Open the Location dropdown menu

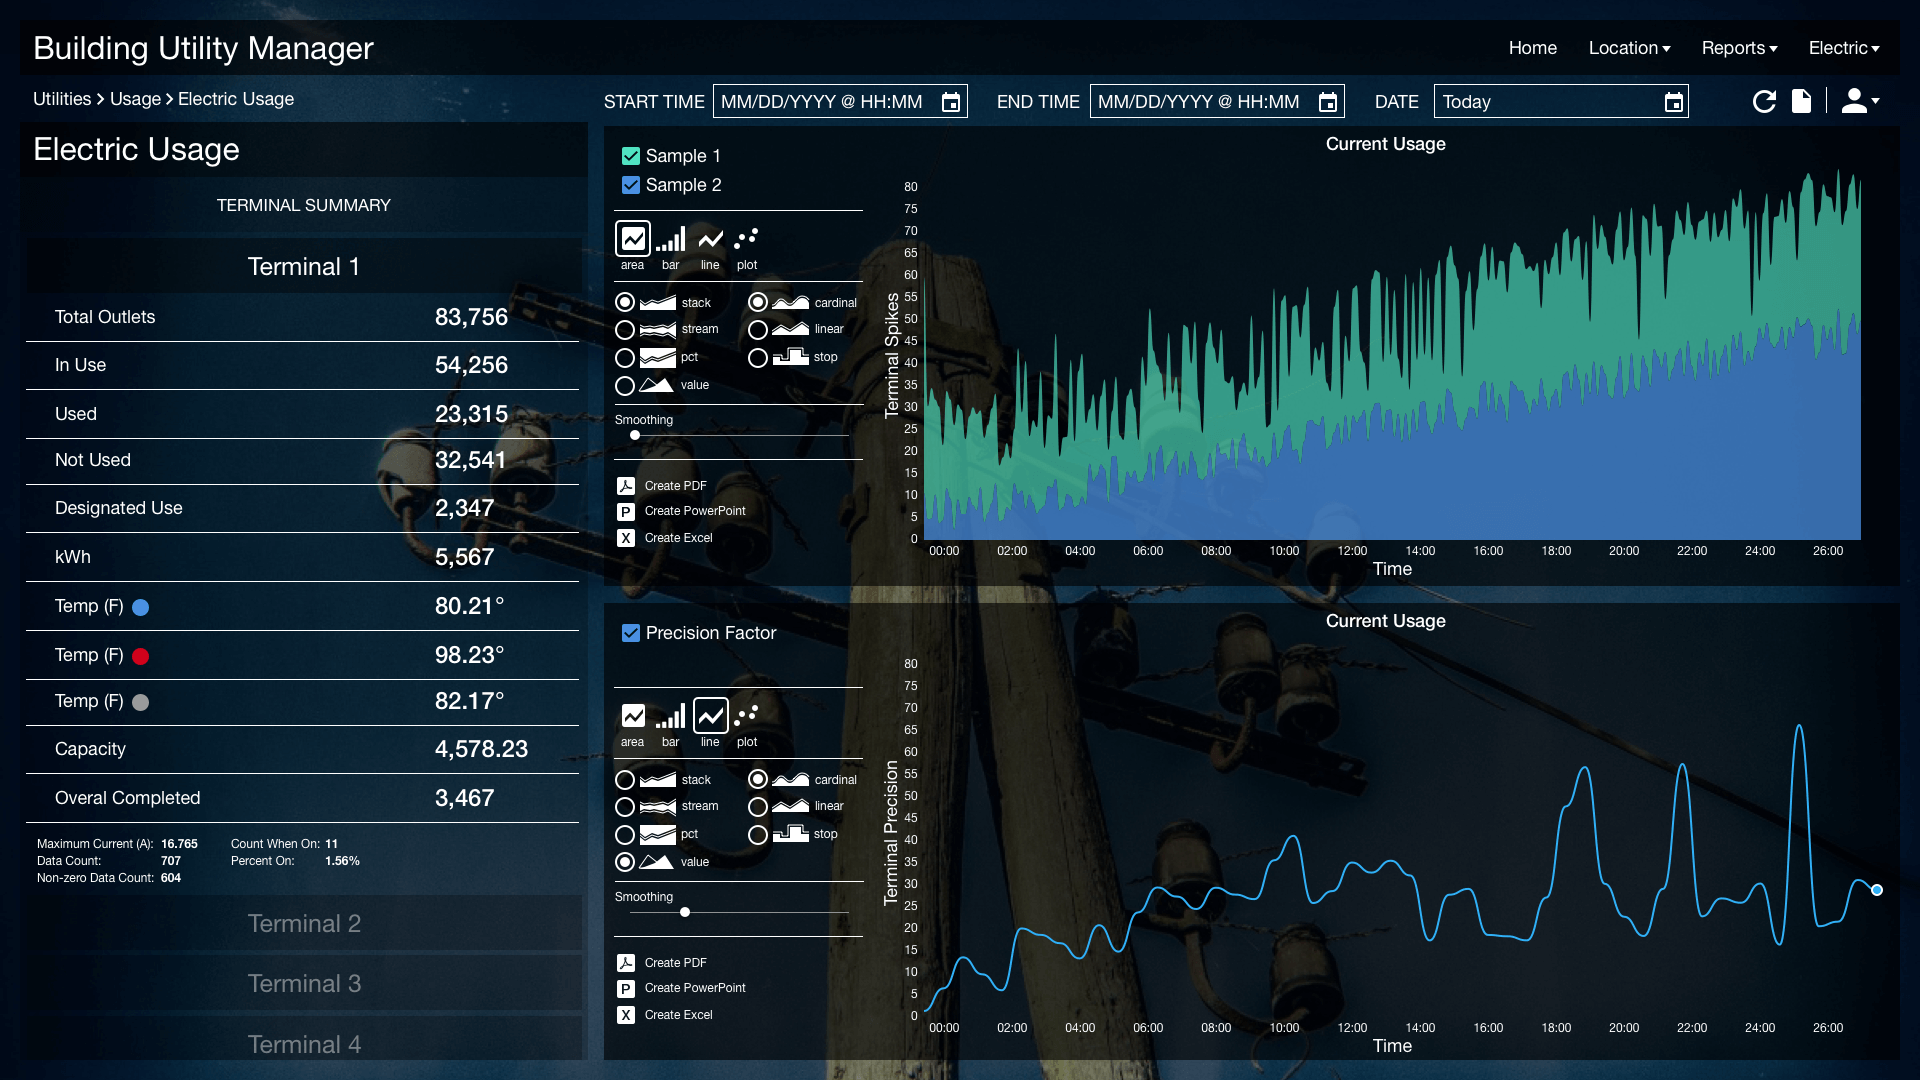pyautogui.click(x=1629, y=48)
